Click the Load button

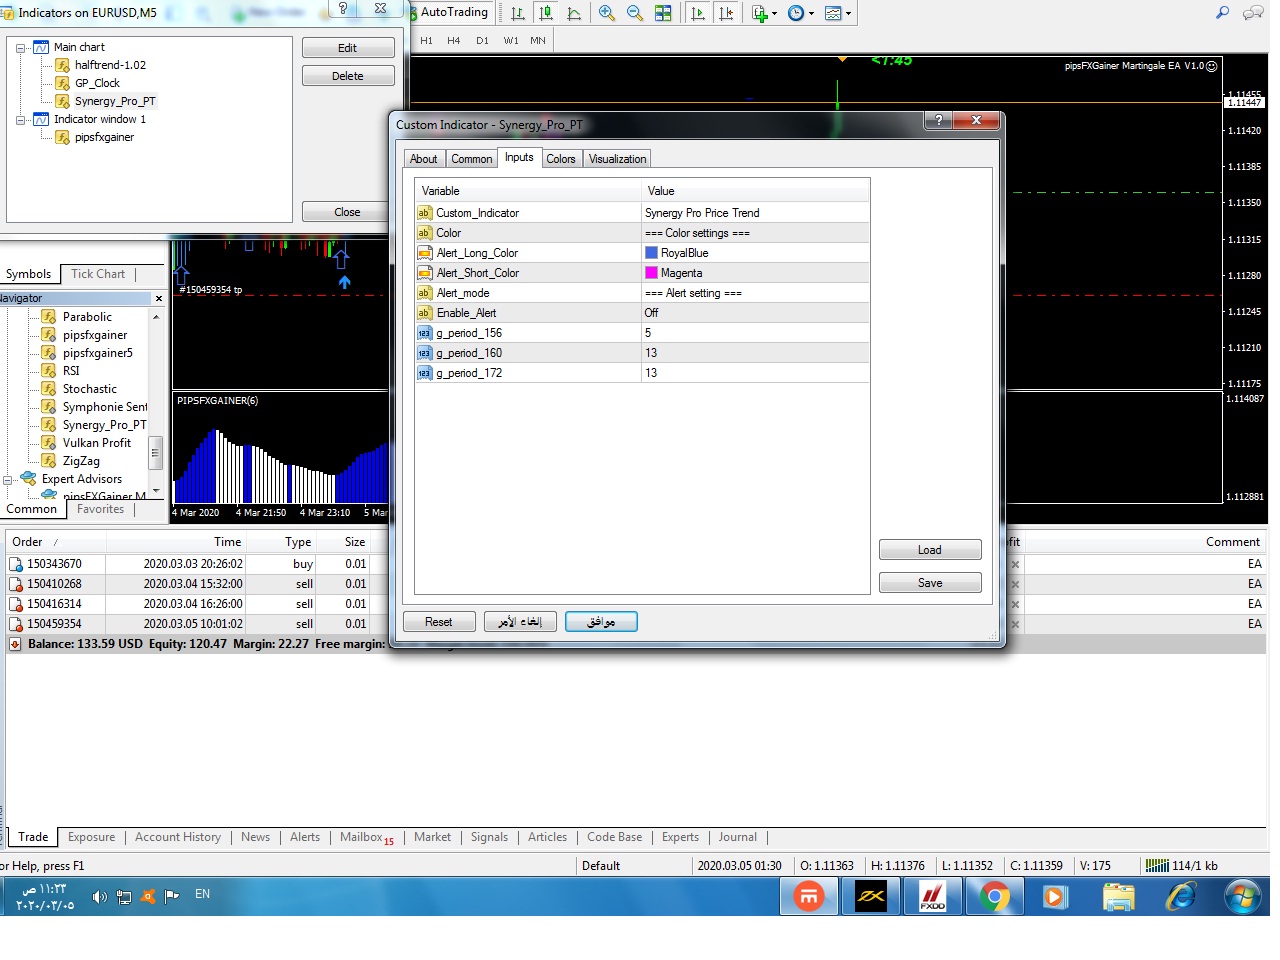(930, 550)
